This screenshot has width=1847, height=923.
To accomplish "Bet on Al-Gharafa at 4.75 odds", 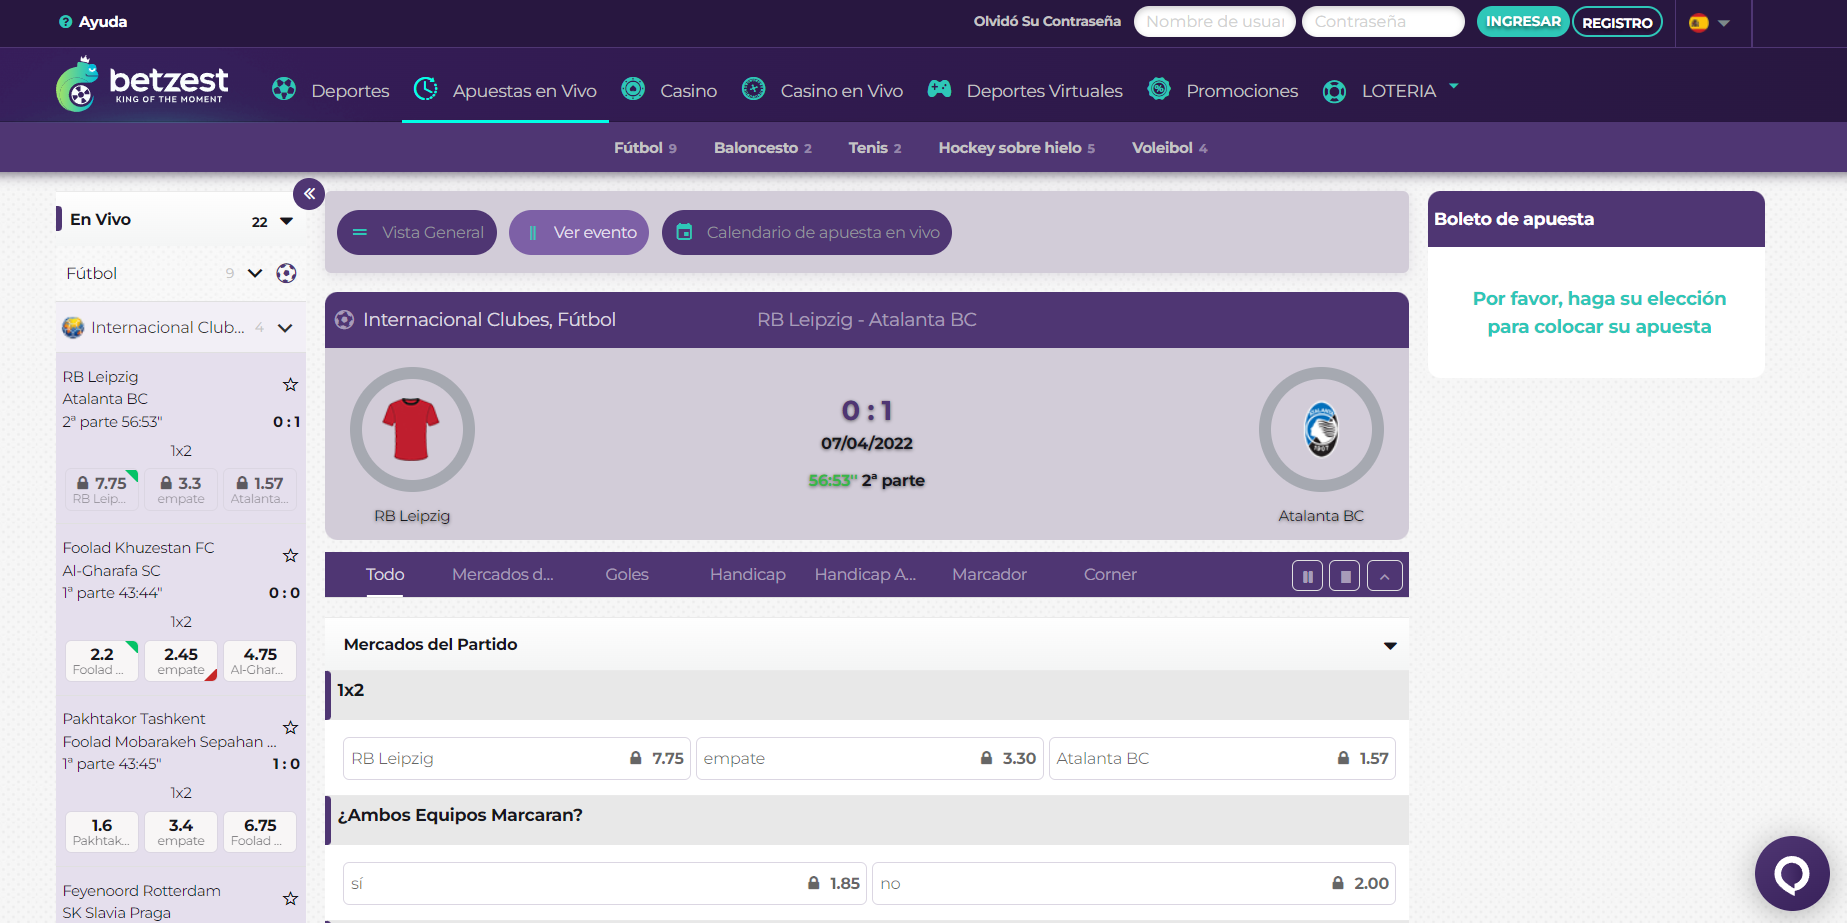I will (x=260, y=661).
